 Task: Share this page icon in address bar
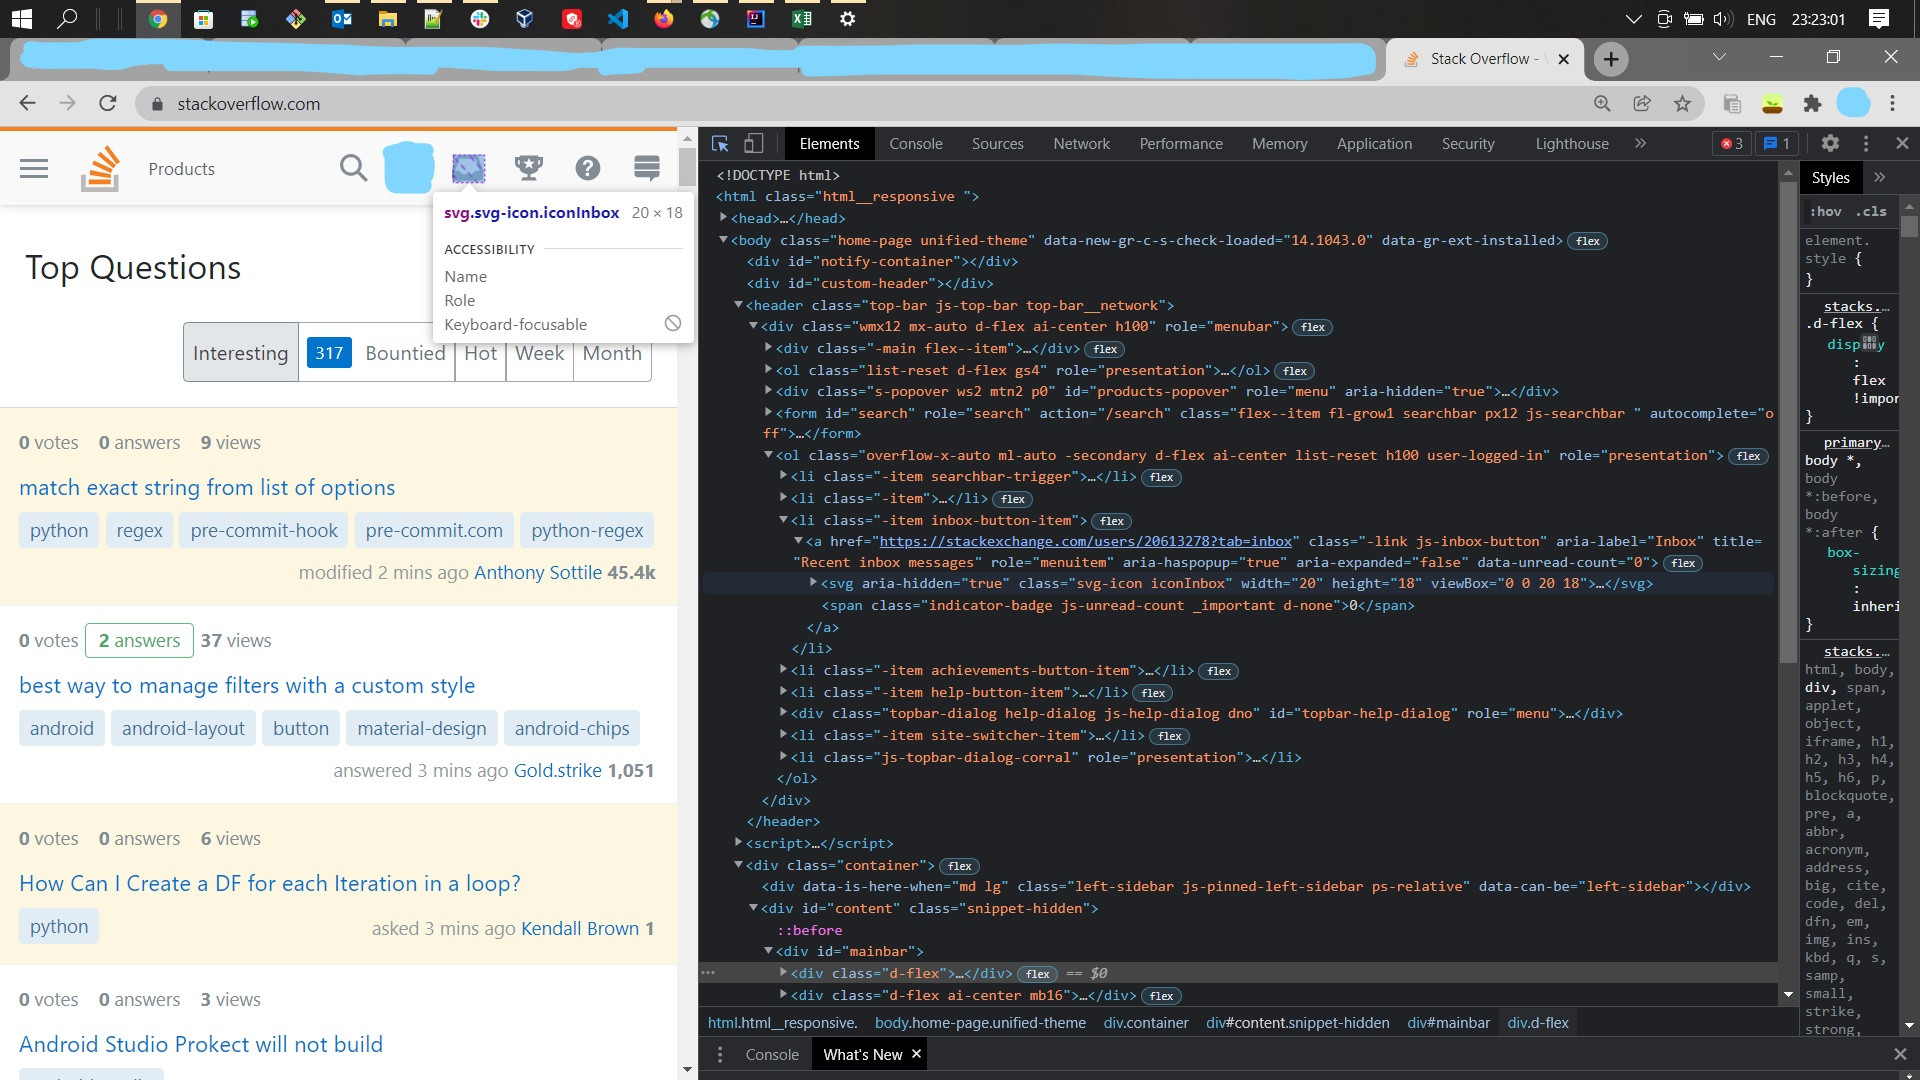[1642, 103]
